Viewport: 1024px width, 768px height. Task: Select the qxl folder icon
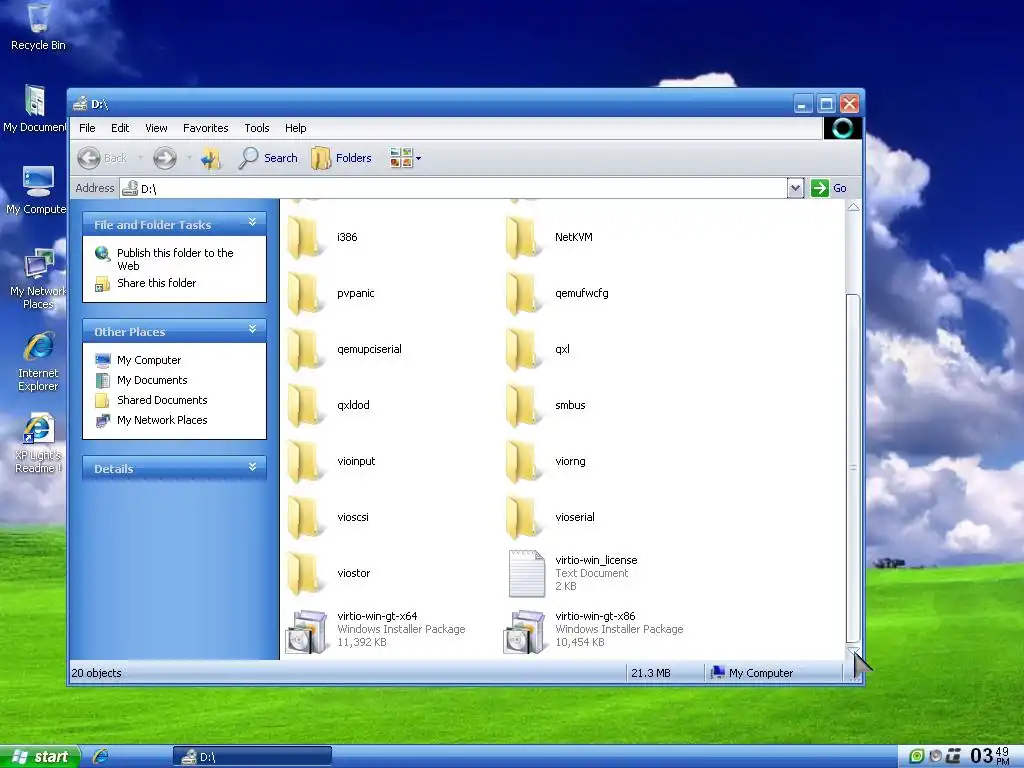tap(524, 349)
